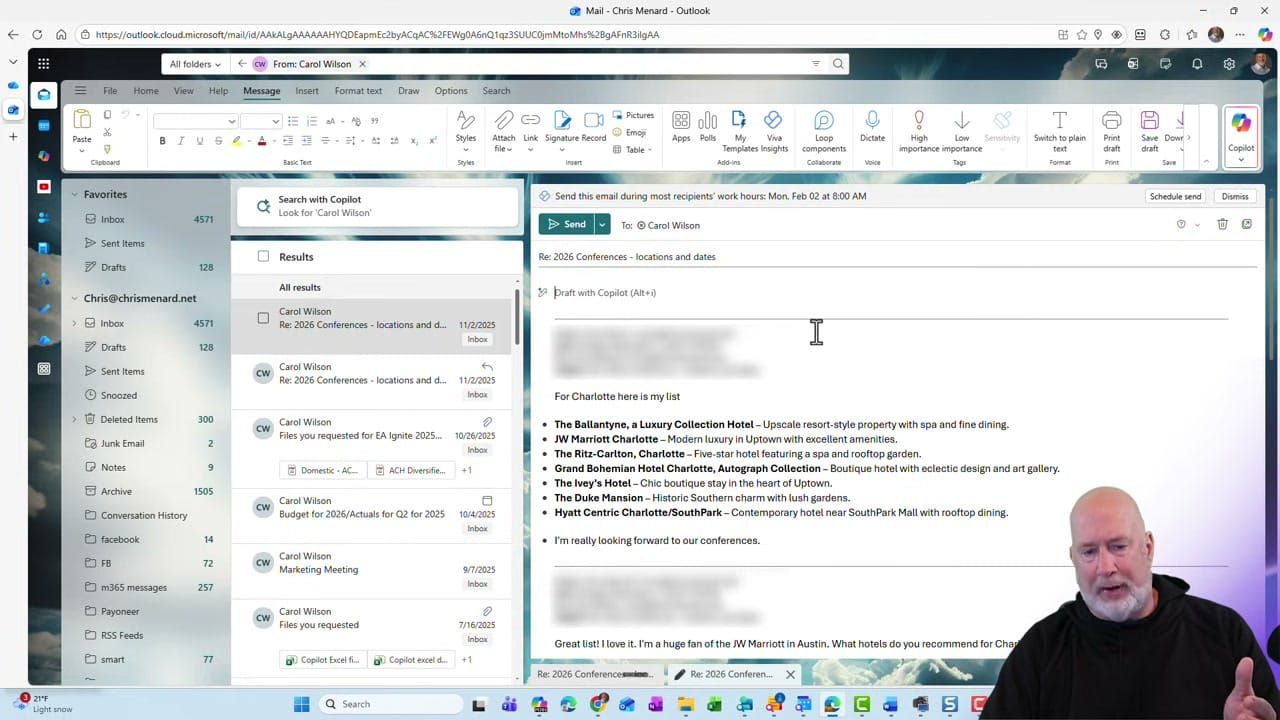Toggle bold formatting

[x=162, y=140]
